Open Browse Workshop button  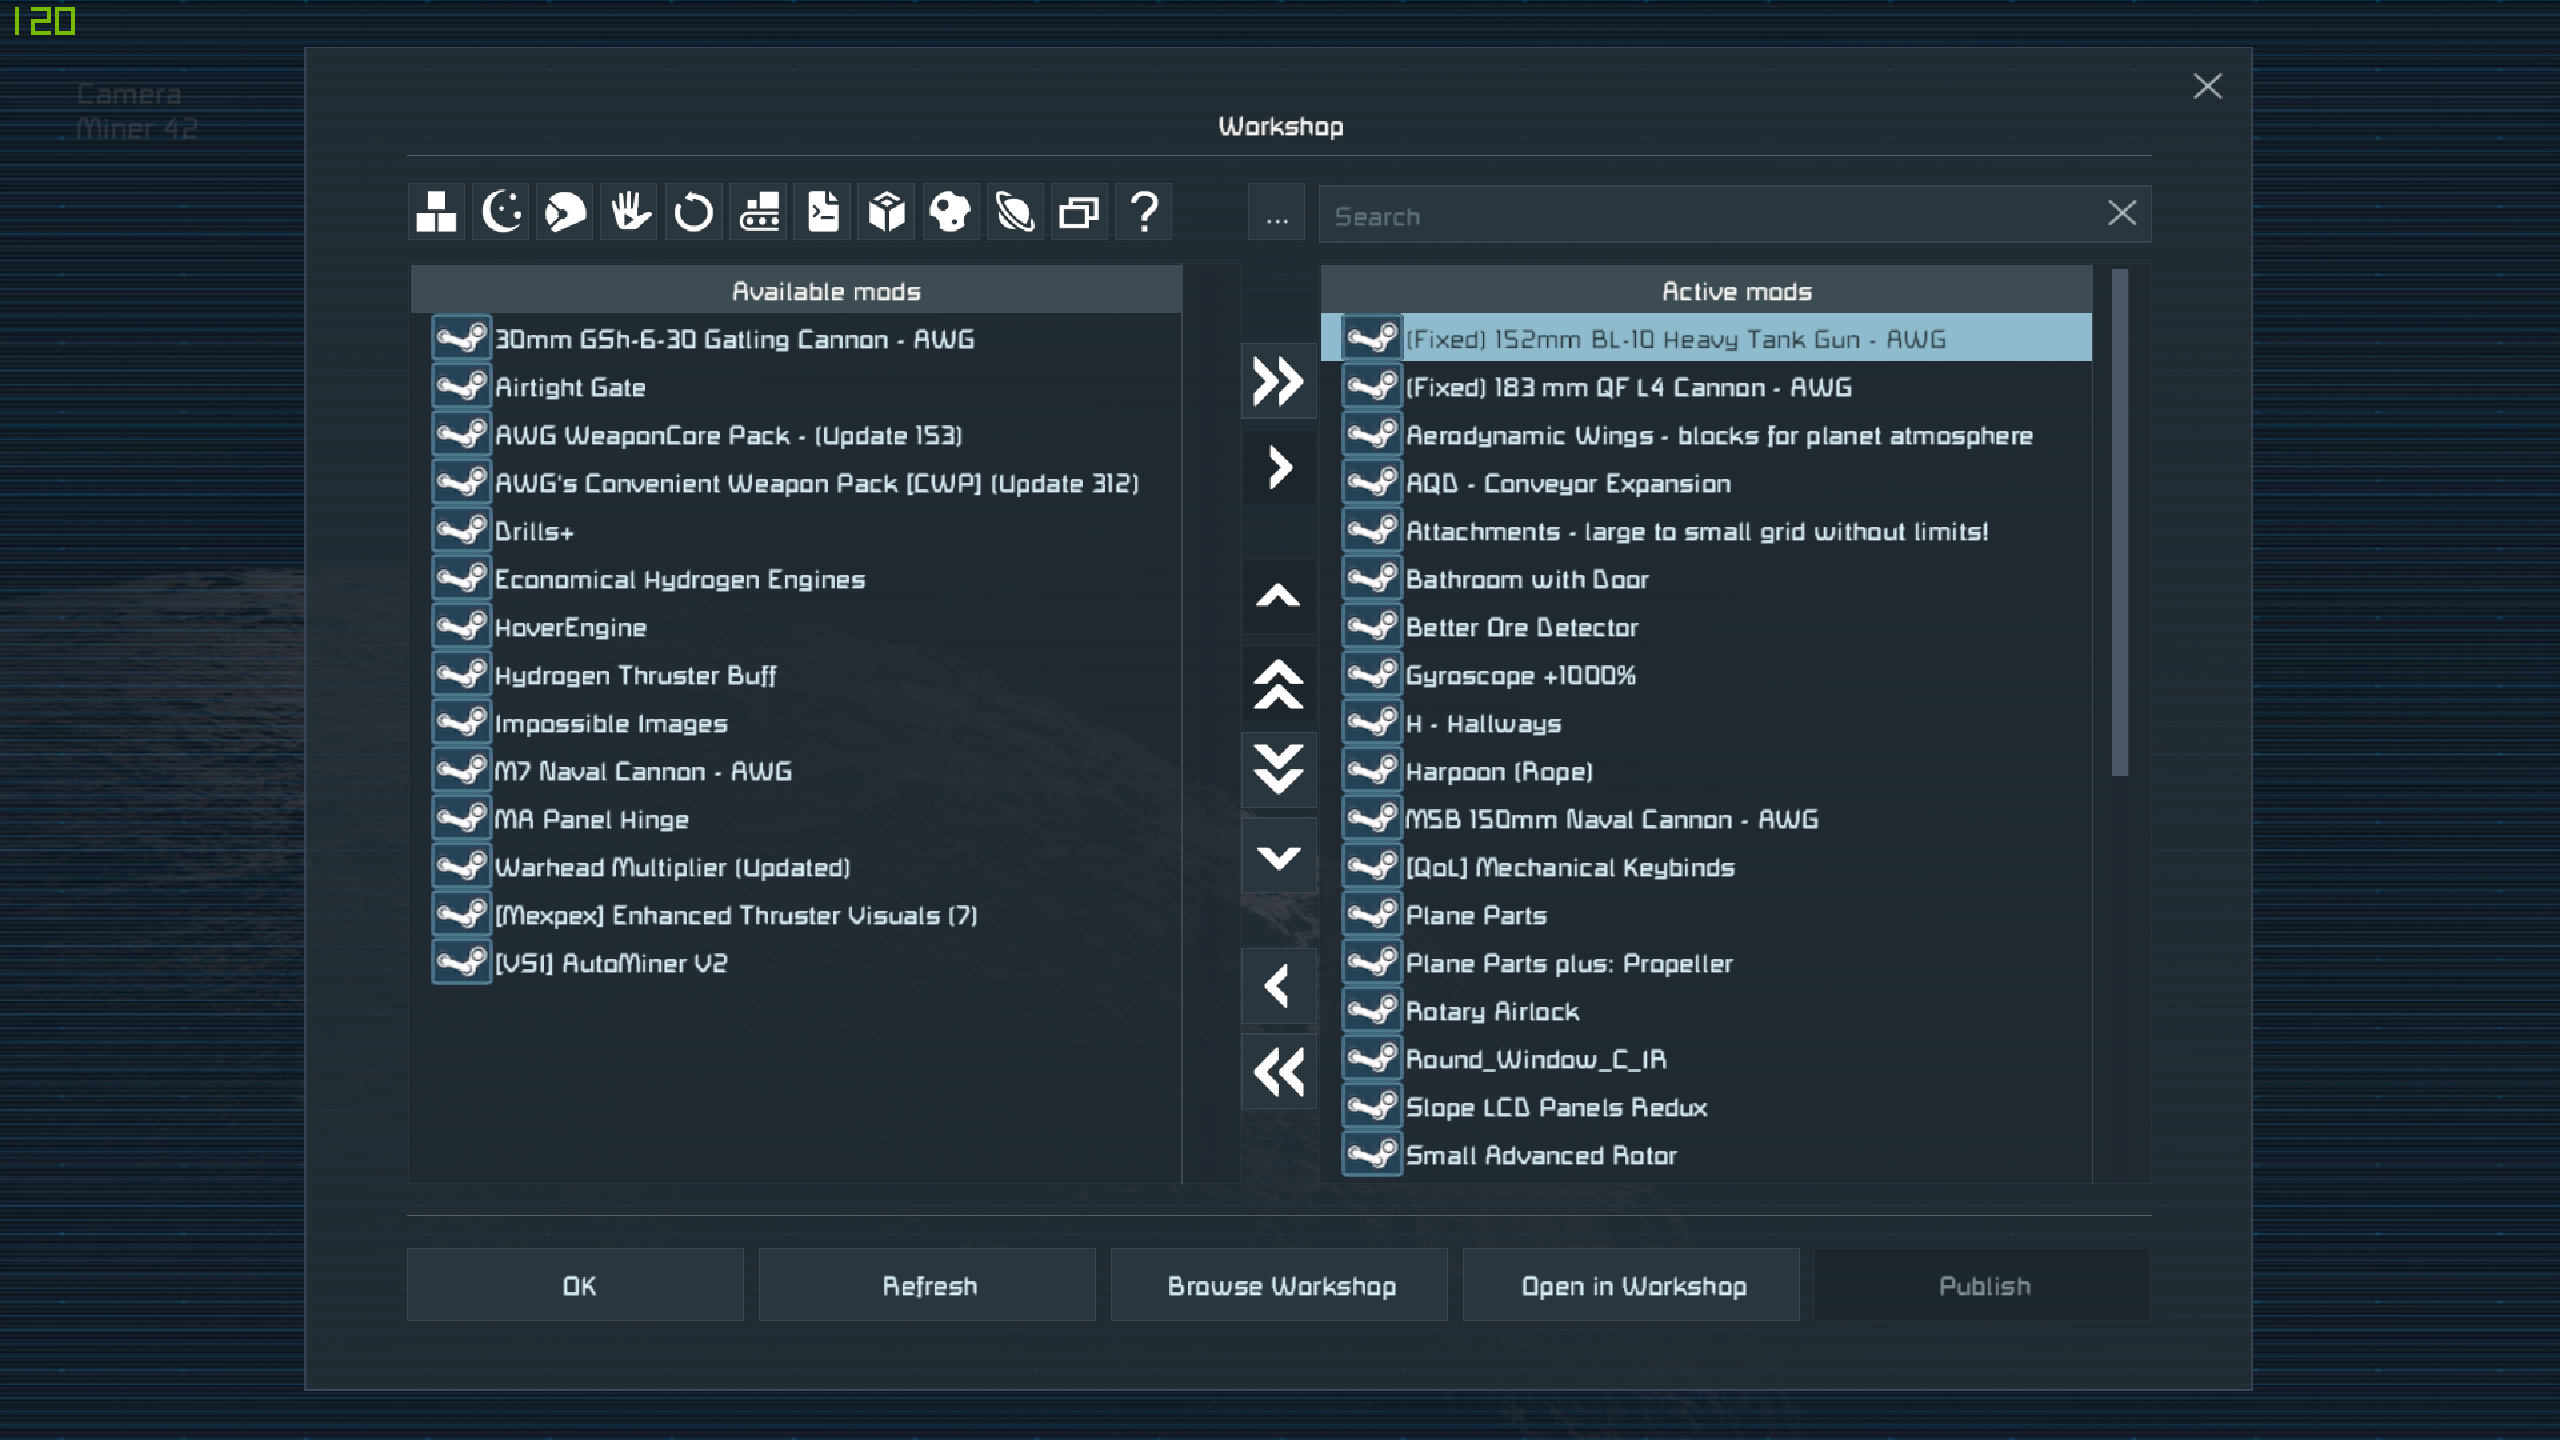[1282, 1285]
